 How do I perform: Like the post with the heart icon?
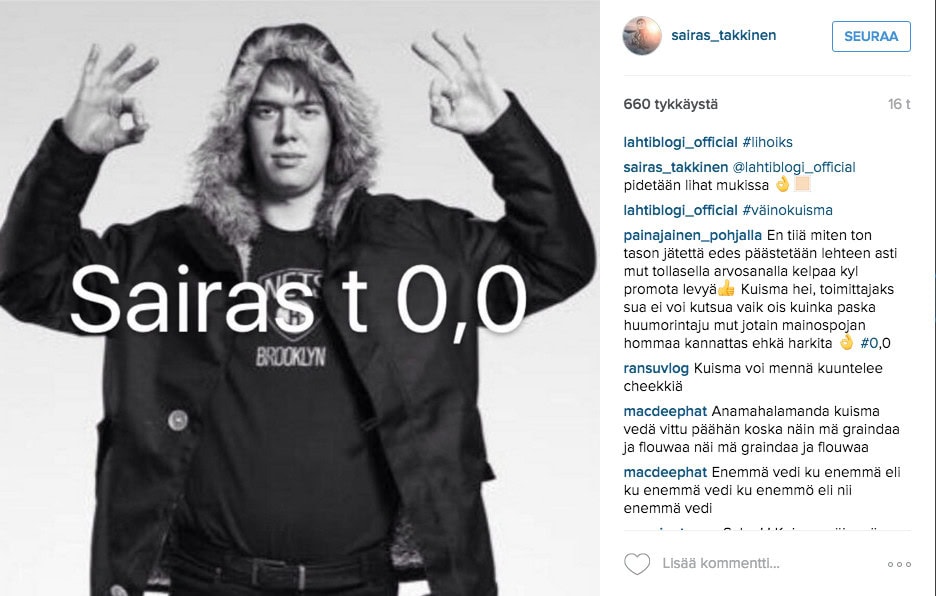click(x=636, y=564)
